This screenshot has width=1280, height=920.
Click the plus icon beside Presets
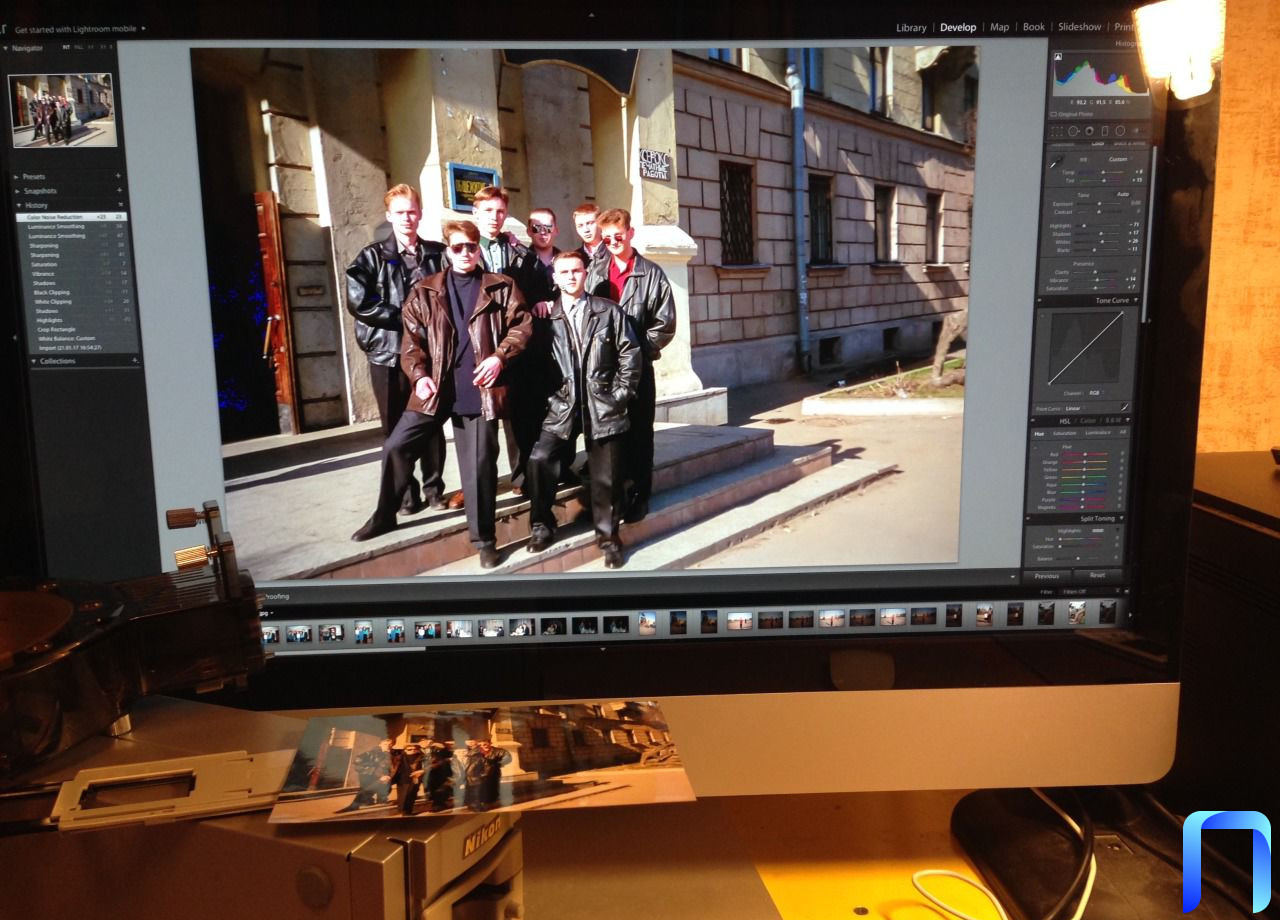pos(118,176)
